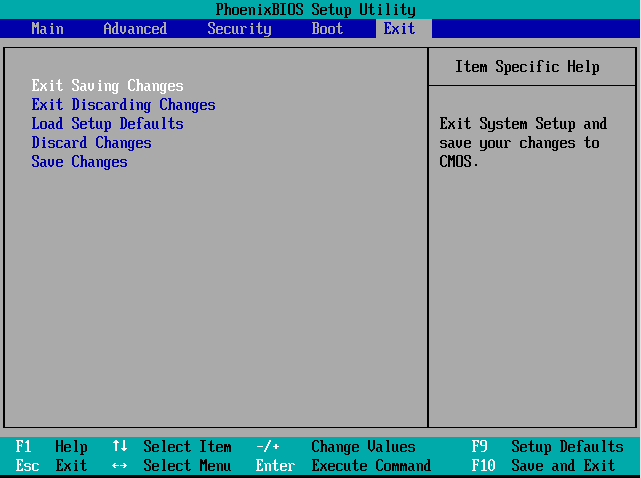Viewport: 641px width, 478px height.
Task: Choose the Save Changes entry
Action: point(79,162)
